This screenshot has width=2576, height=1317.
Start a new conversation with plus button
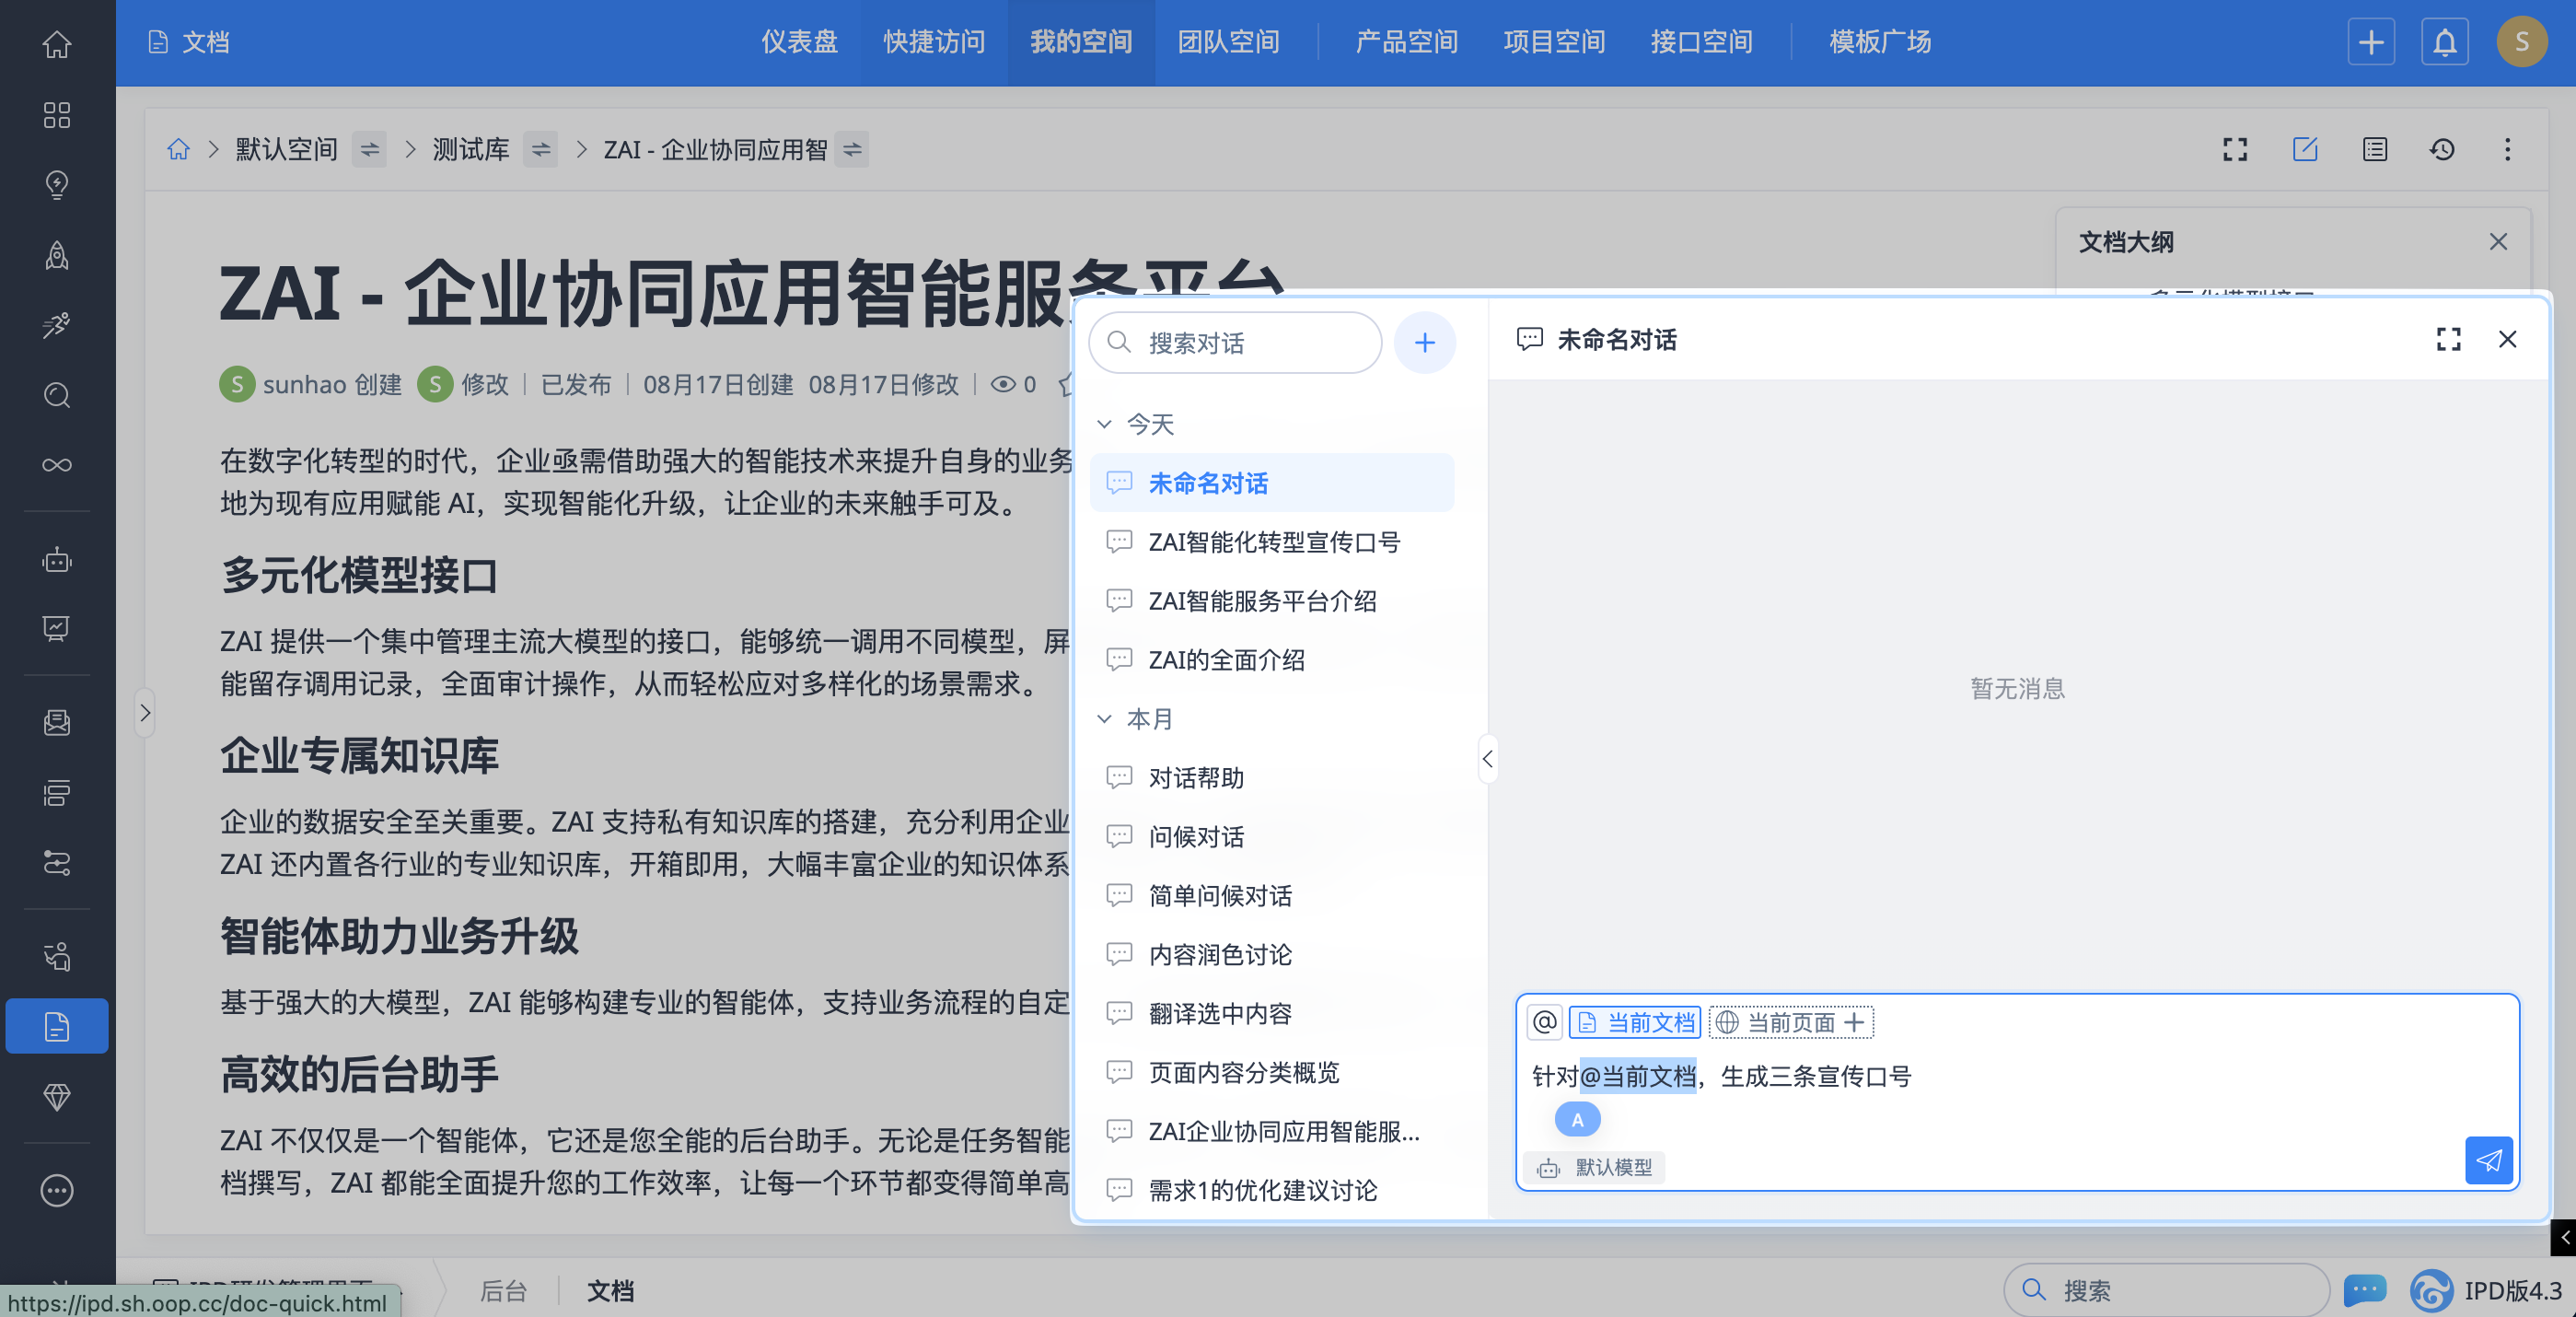(1424, 343)
